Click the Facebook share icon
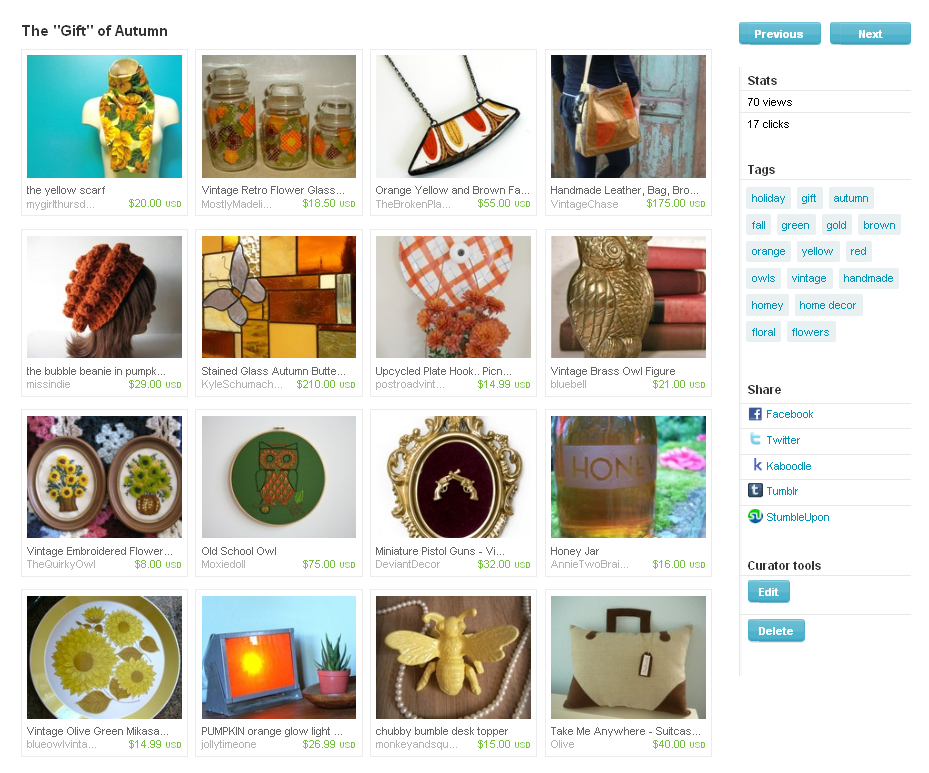This screenshot has width=929, height=773. tap(755, 414)
